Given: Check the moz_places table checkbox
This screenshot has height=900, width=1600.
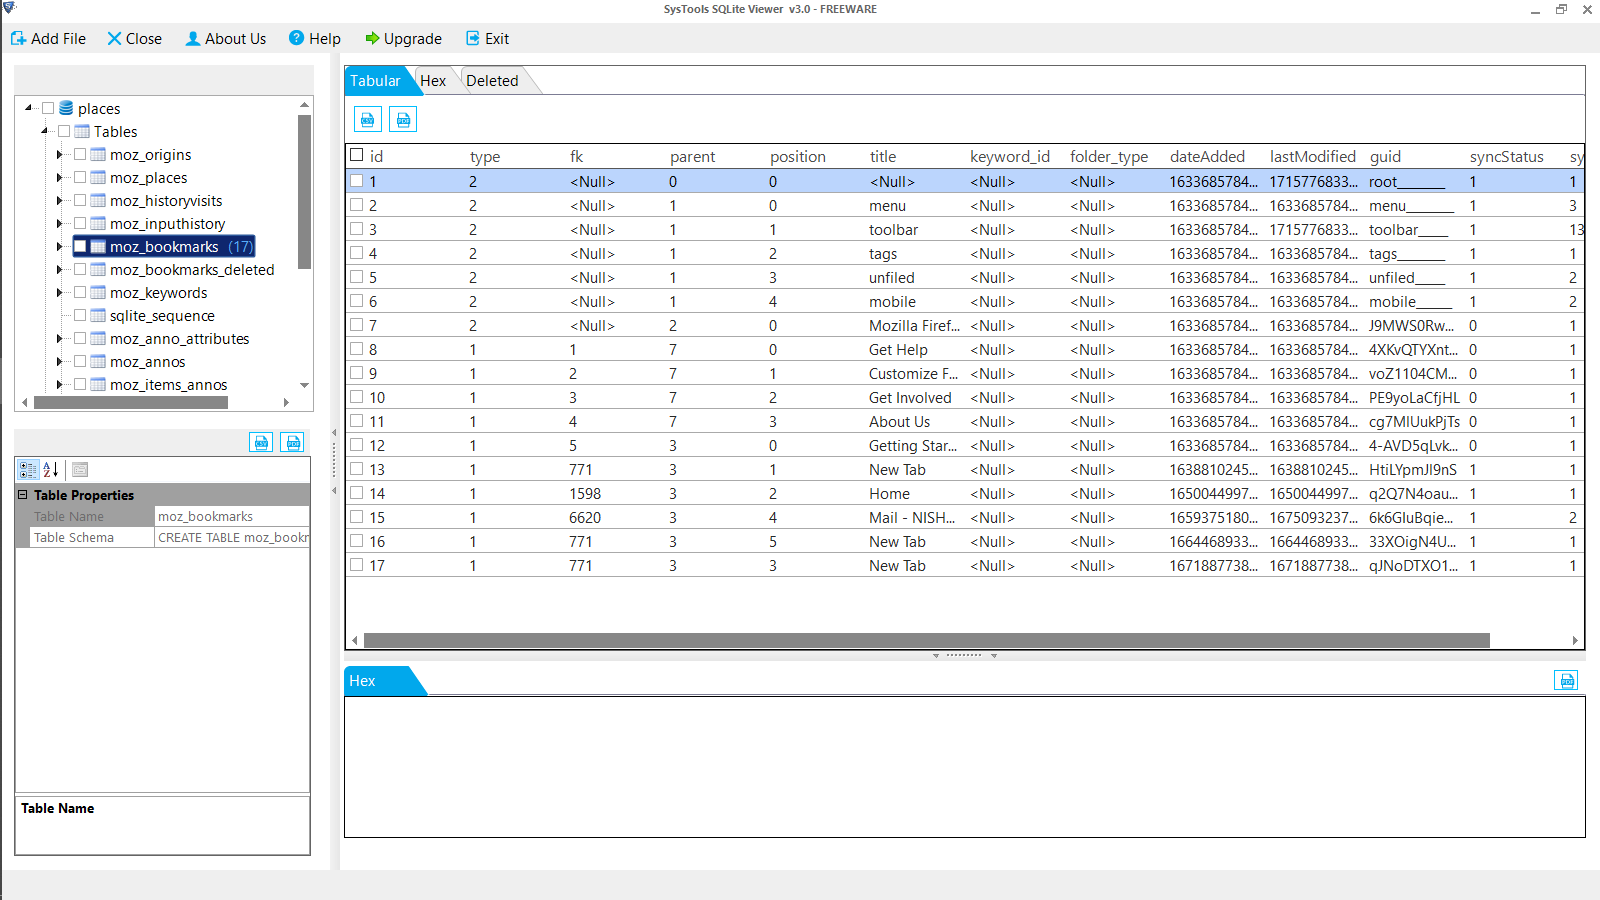Looking at the screenshot, I should tap(80, 177).
